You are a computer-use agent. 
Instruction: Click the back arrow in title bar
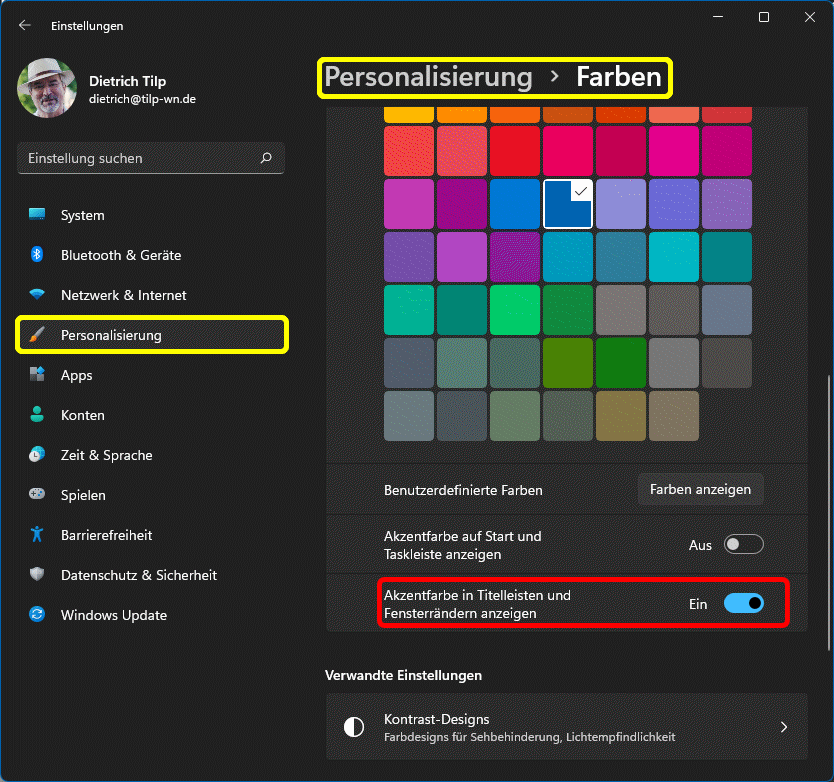(x=25, y=25)
